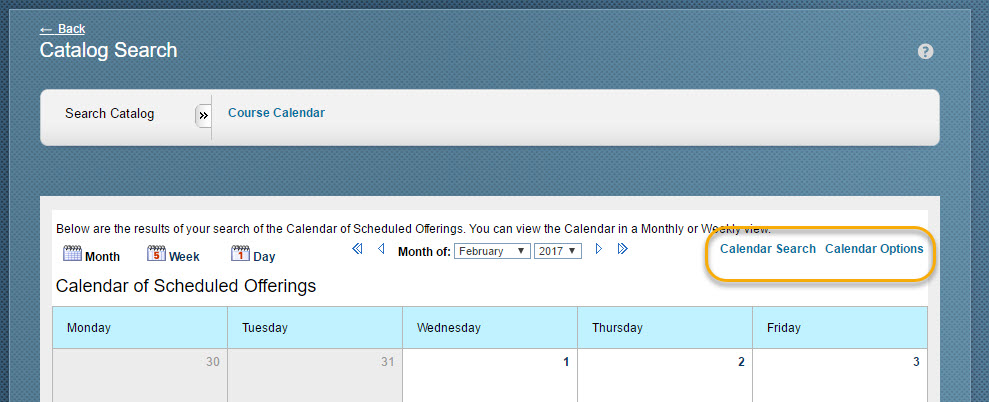Viewport: 989px width, 402px height.
Task: Expand the Search Catalog panel chevron
Action: tap(203, 115)
